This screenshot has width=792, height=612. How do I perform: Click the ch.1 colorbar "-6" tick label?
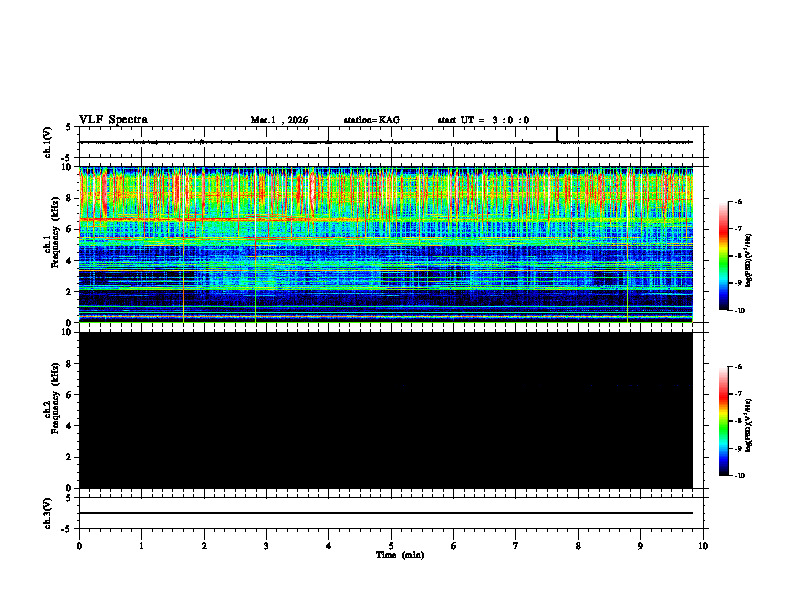pos(738,201)
